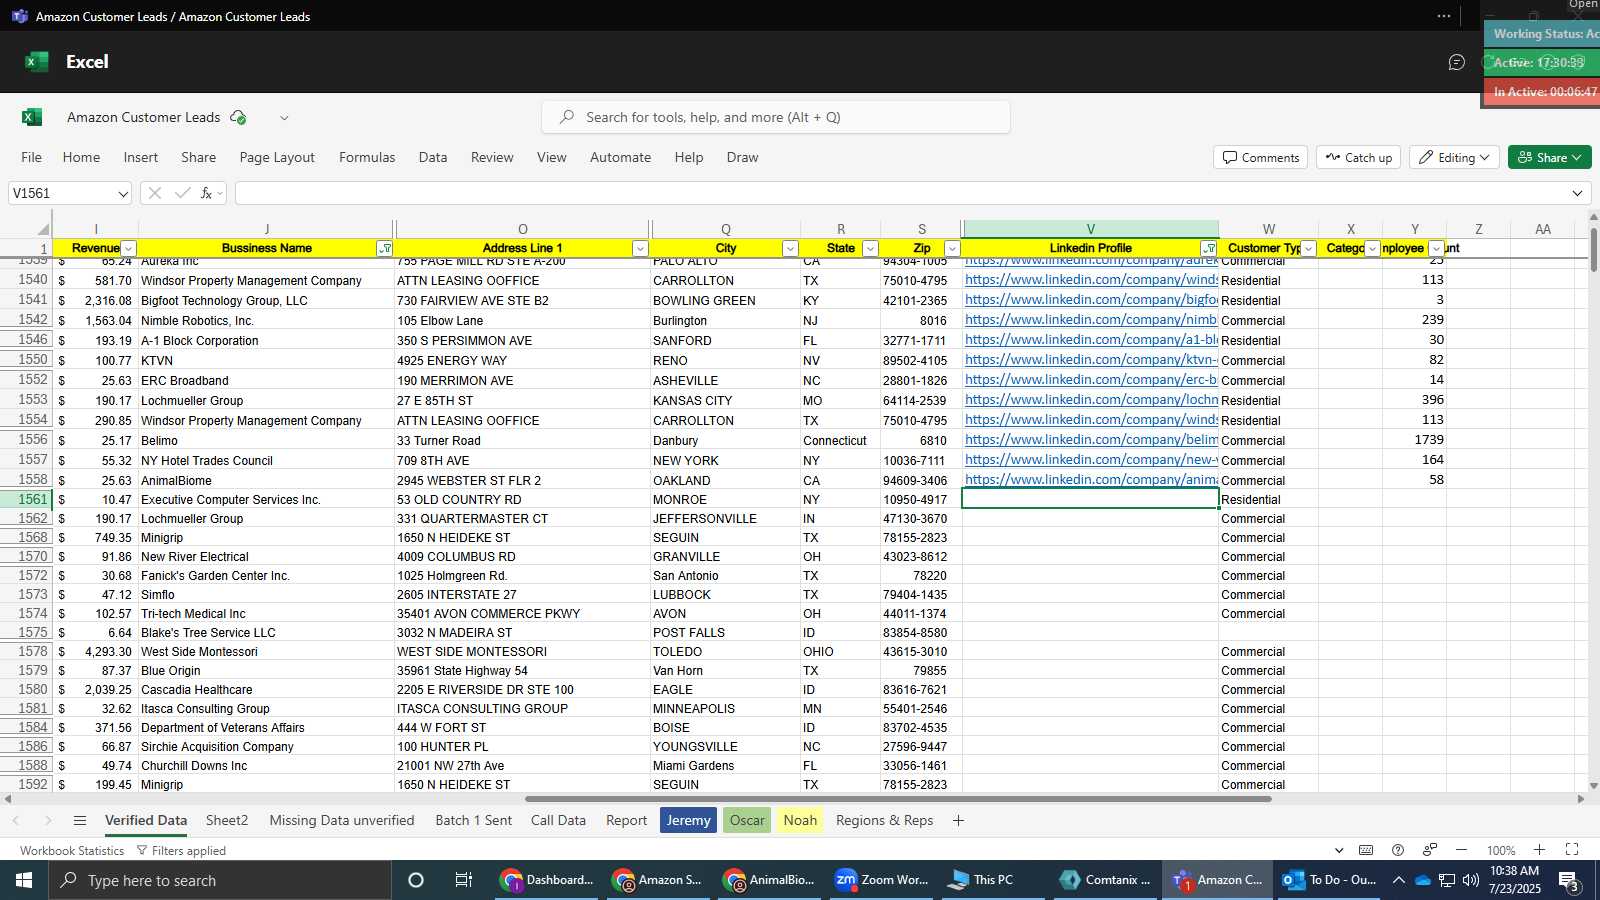Click the keyboard icon in status bar

coord(1366,850)
